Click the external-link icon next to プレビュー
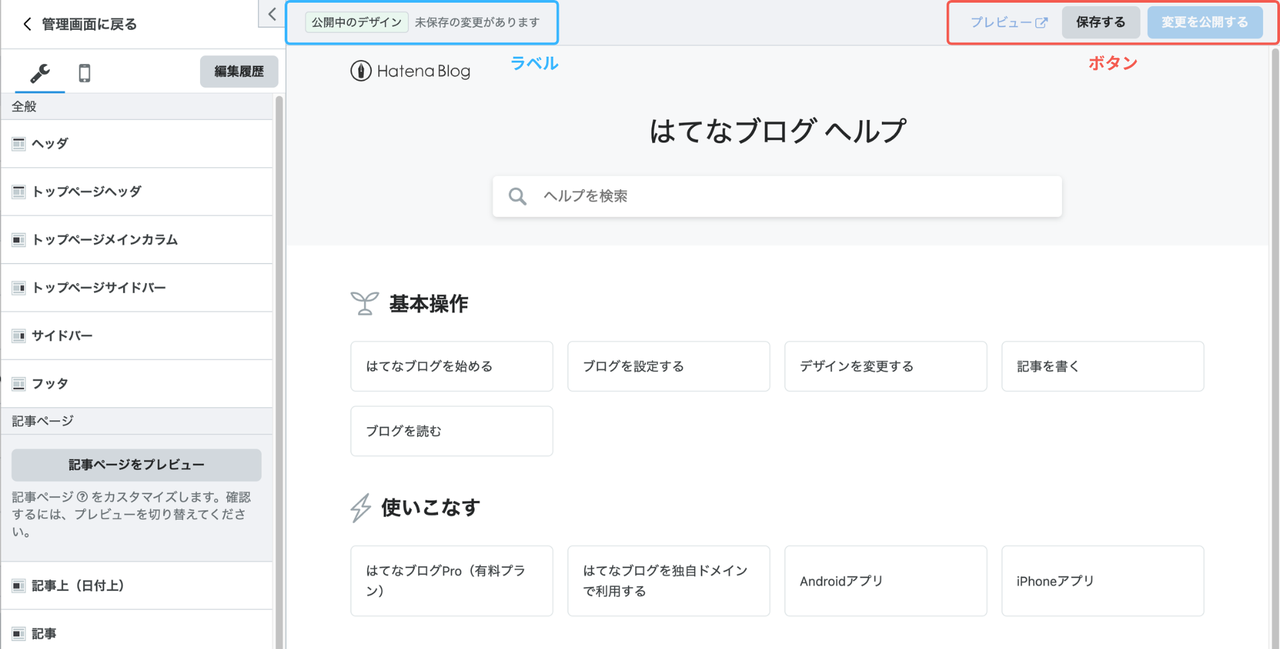This screenshot has height=649, width=1280. pos(1041,23)
